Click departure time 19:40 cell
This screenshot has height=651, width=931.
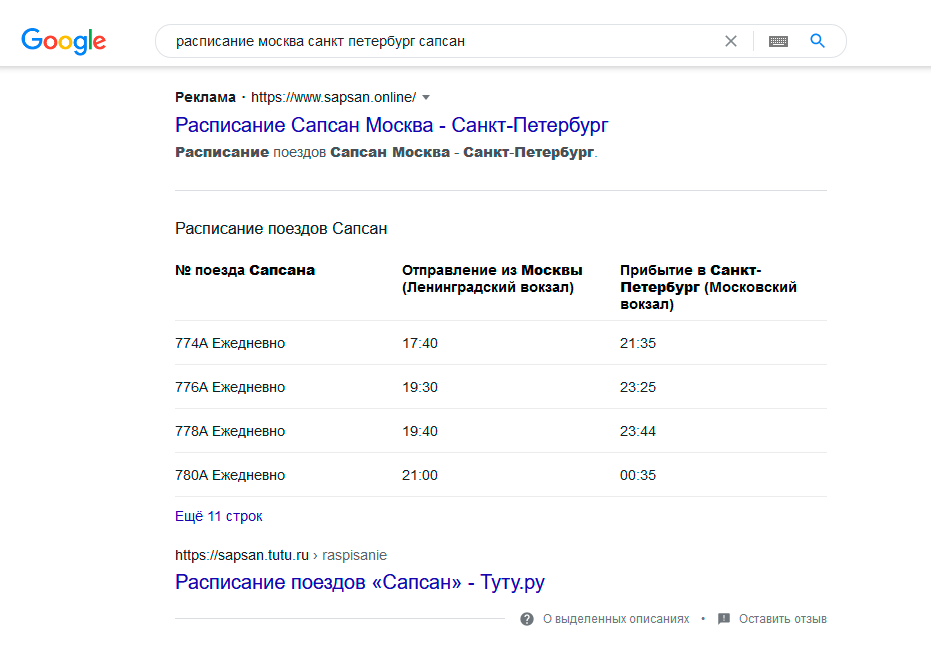420,431
